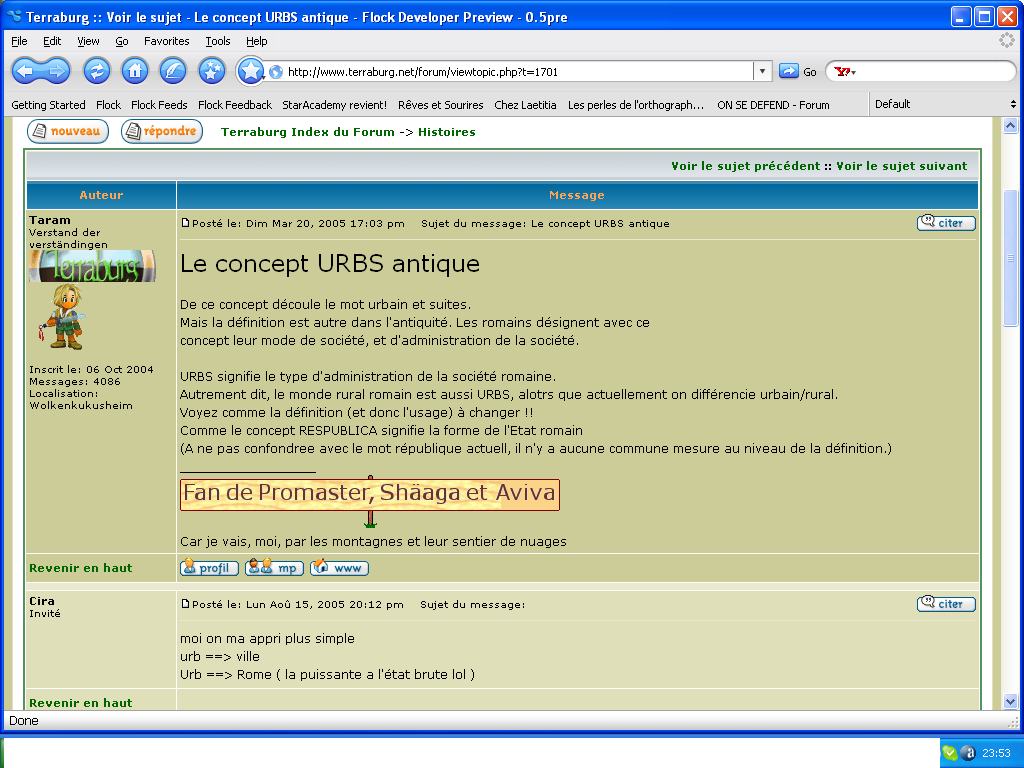Open Flock Feedback bookmark
This screenshot has height=768, width=1024.
point(234,105)
